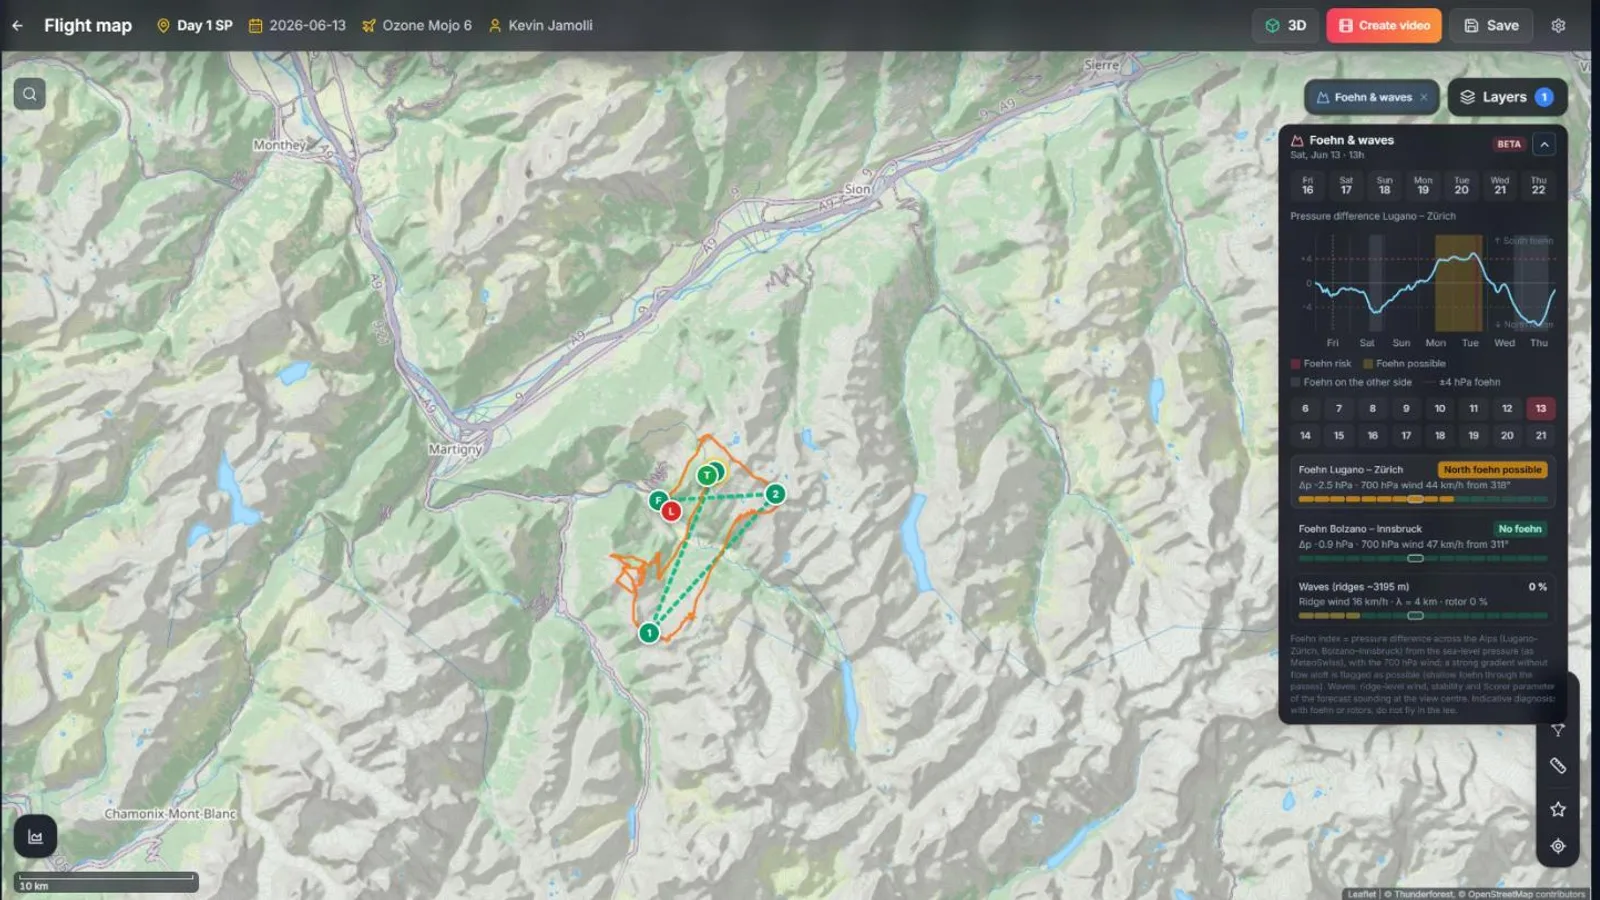
Task: Click the Foehn Lugano – Zürich gauge bar
Action: tap(1423, 499)
